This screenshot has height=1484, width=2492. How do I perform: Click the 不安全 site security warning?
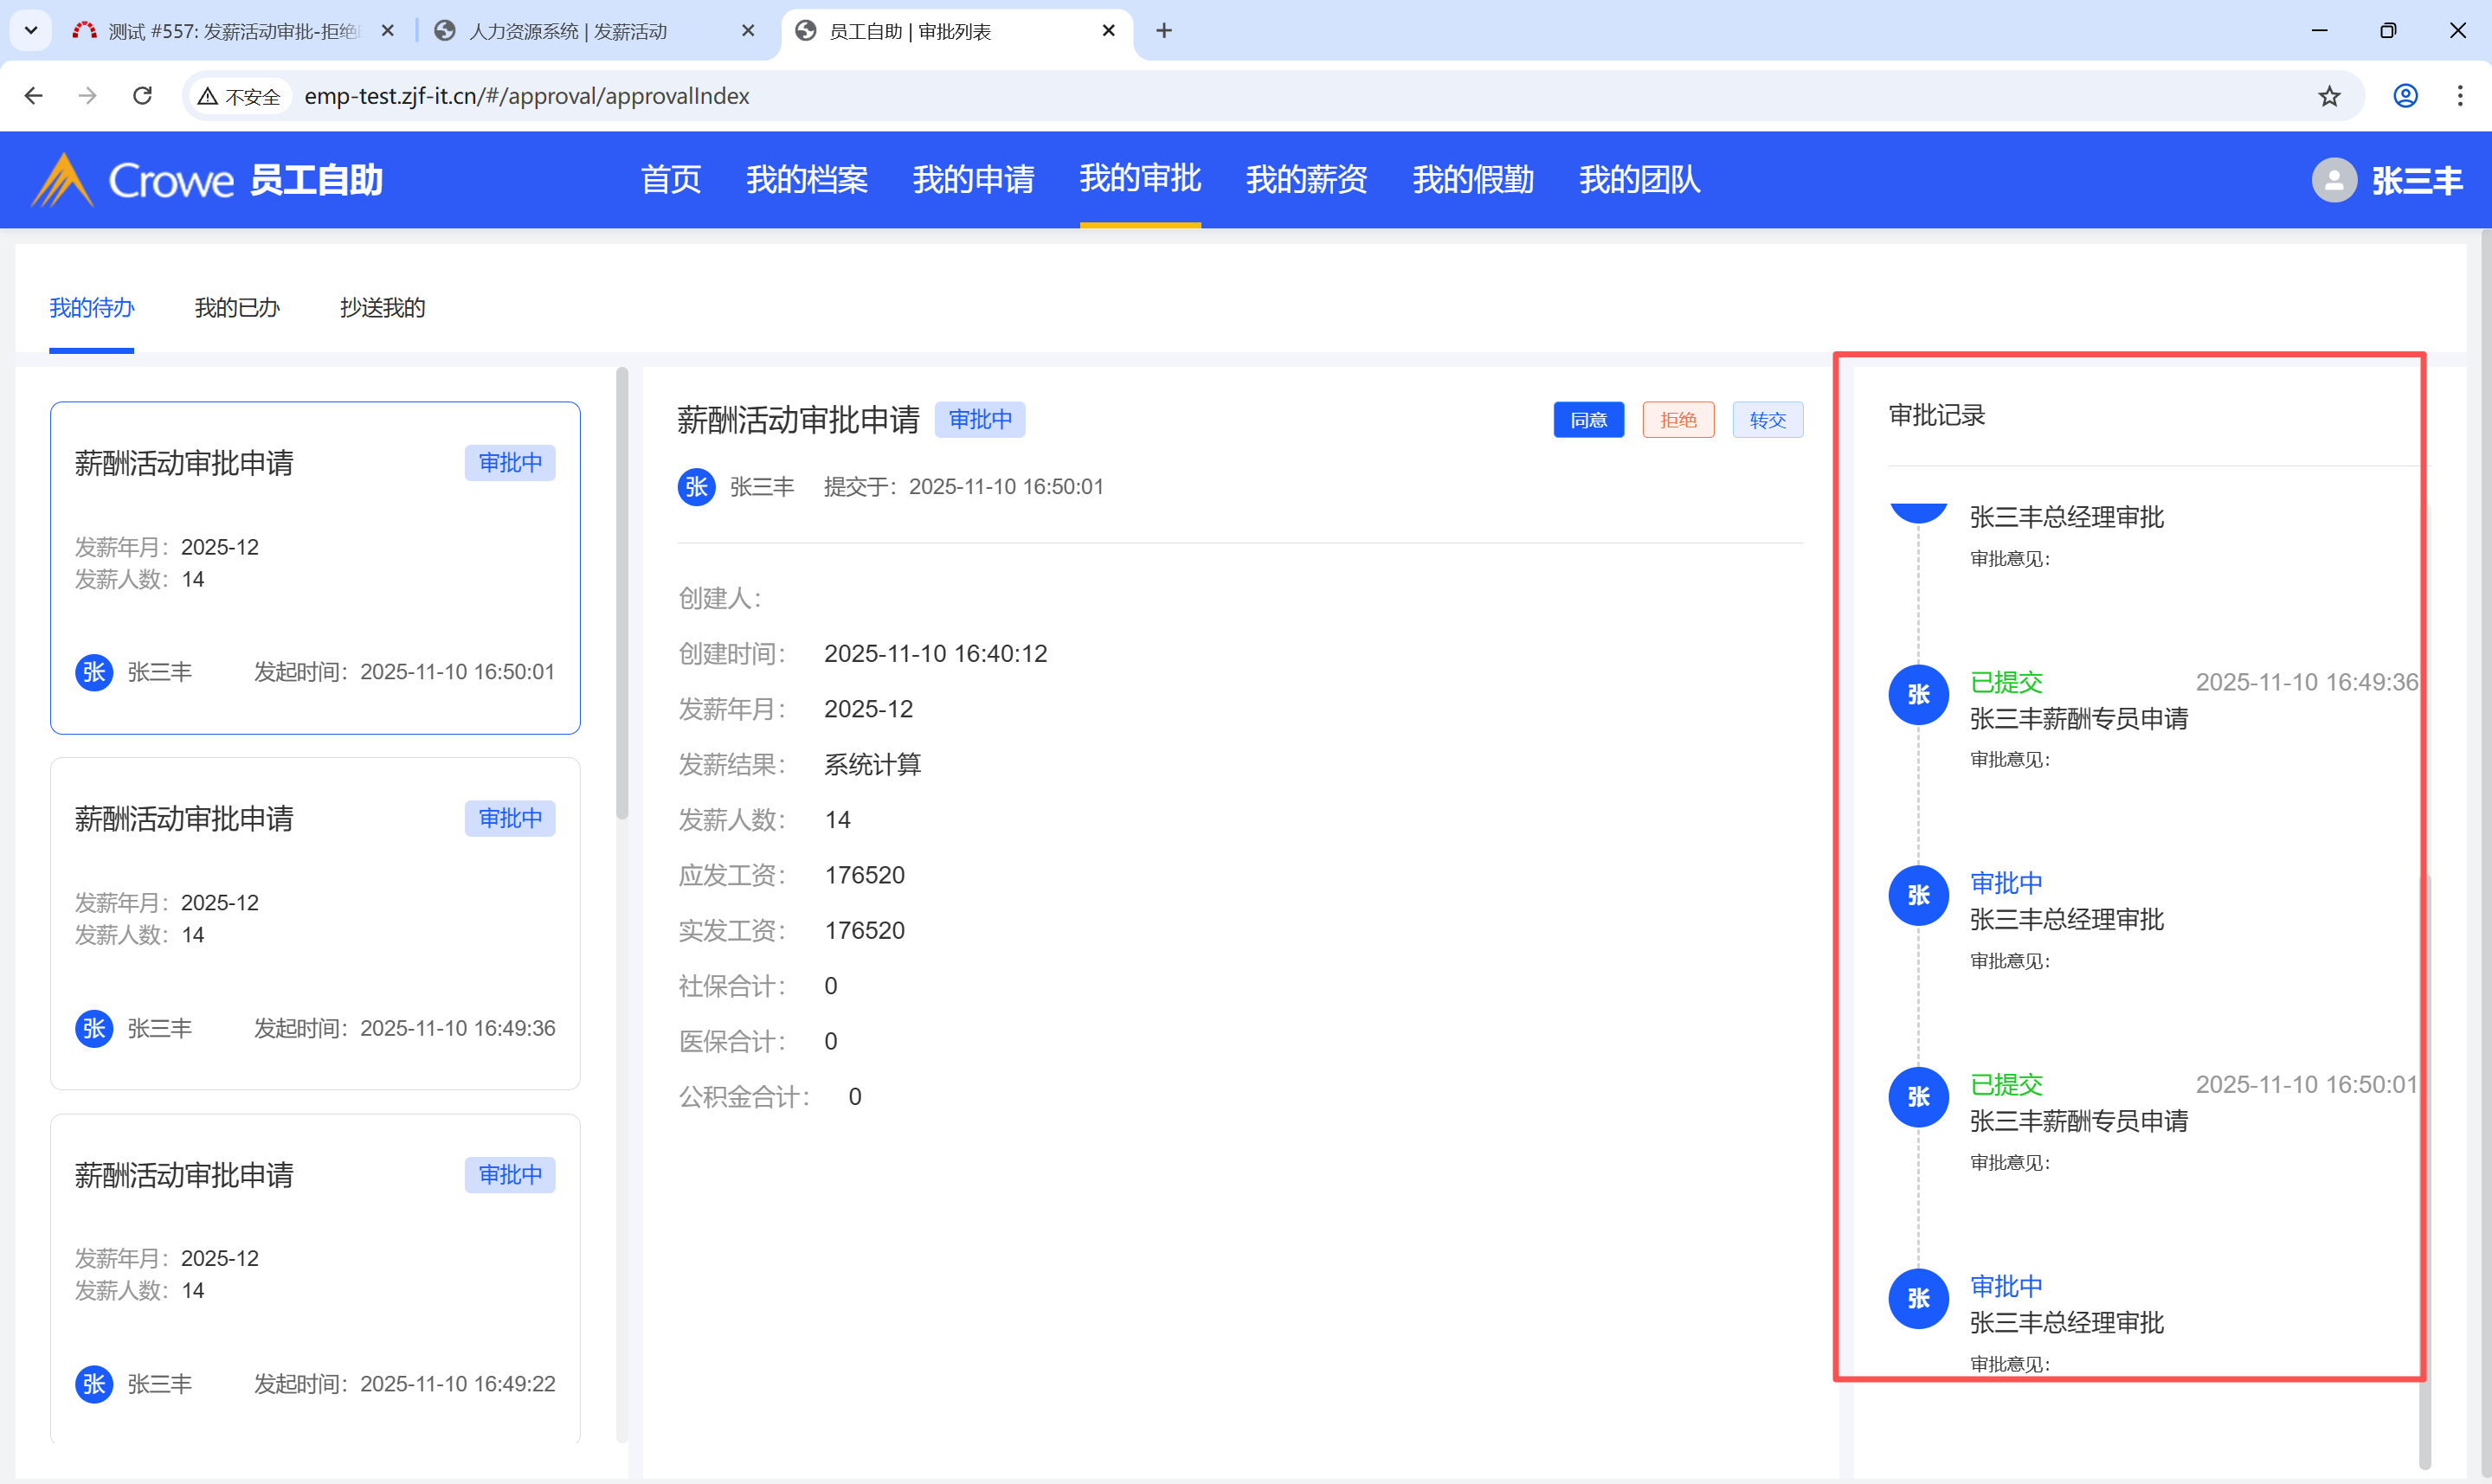(239, 96)
